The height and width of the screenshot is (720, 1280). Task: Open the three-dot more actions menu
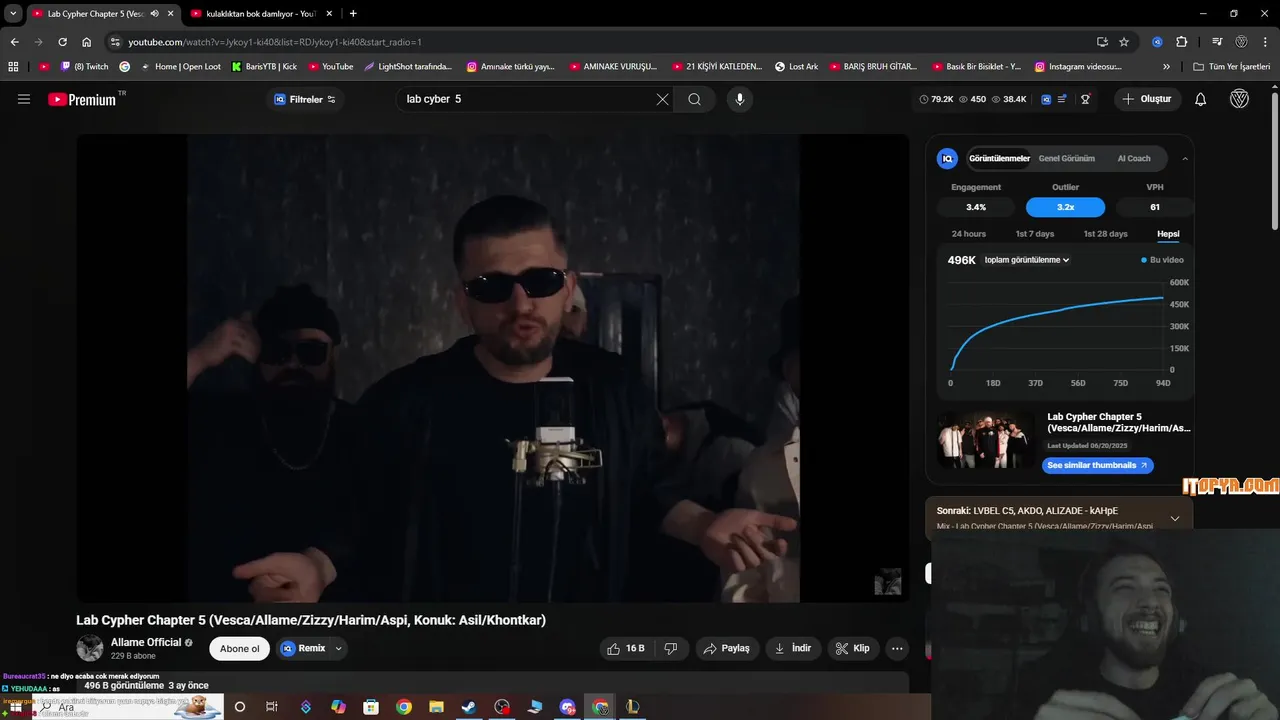(897, 648)
